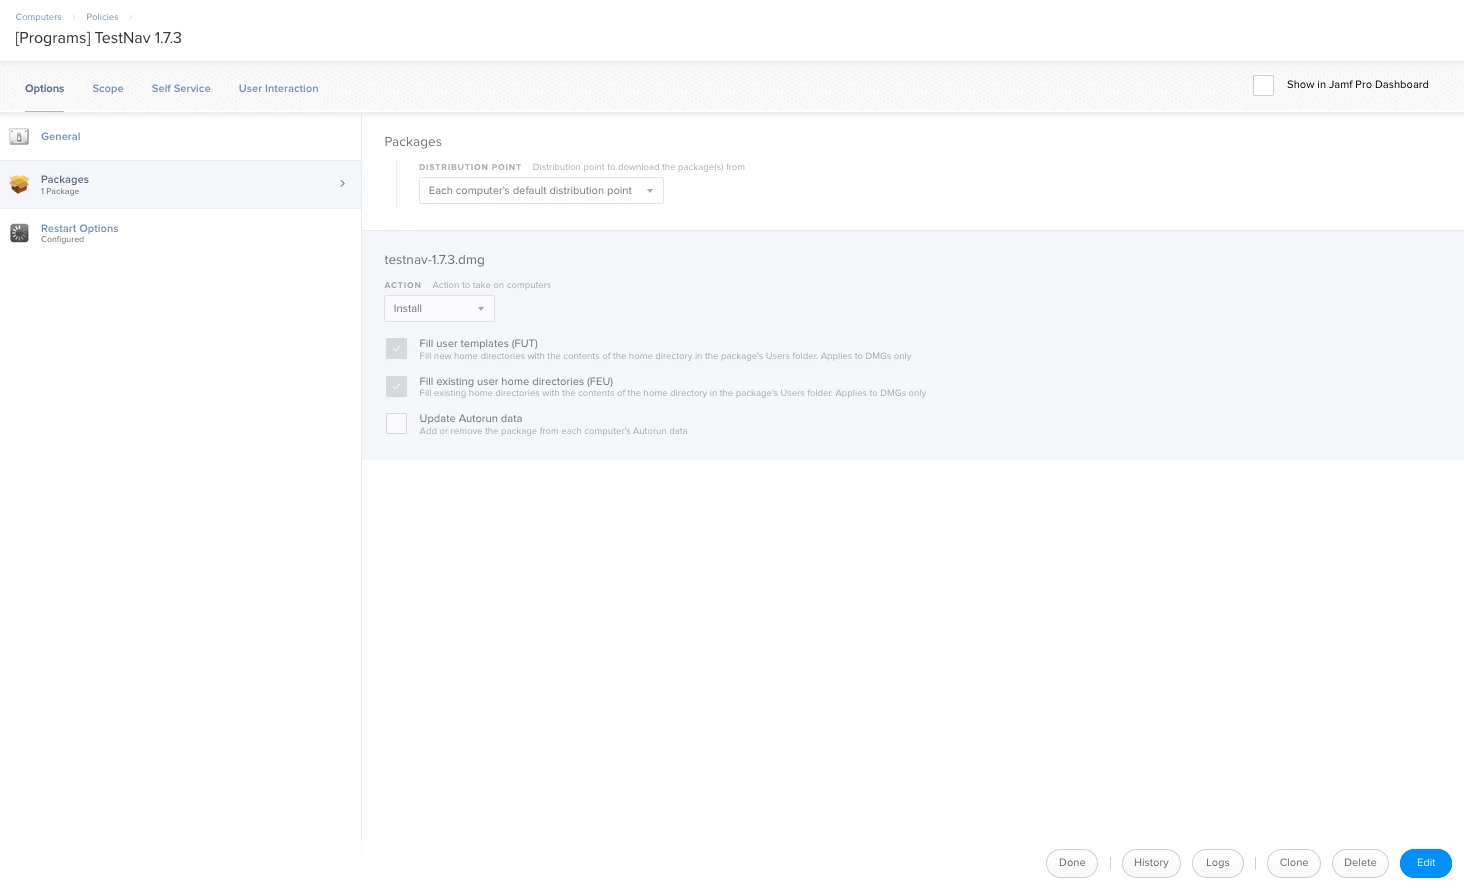
Task: Toggle Fill existing user home directories checkbox
Action: click(x=396, y=386)
